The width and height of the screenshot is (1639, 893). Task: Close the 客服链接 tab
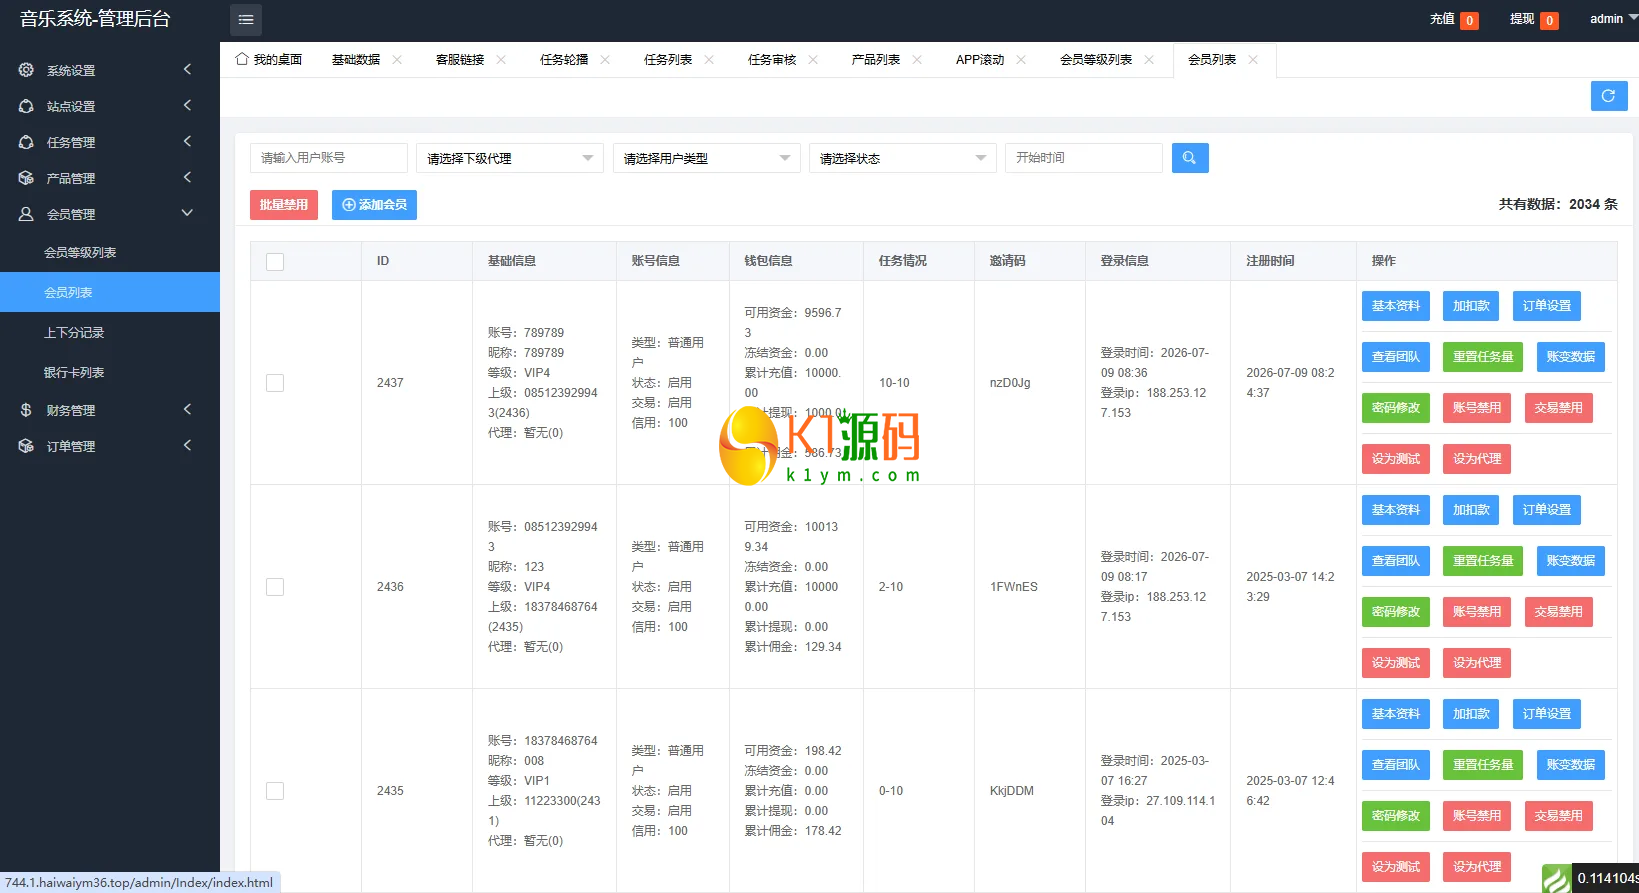pos(501,60)
